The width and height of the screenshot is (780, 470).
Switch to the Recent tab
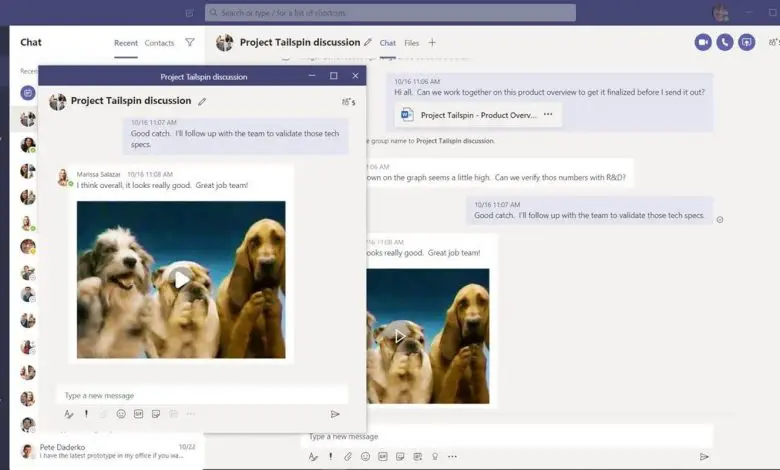126,43
